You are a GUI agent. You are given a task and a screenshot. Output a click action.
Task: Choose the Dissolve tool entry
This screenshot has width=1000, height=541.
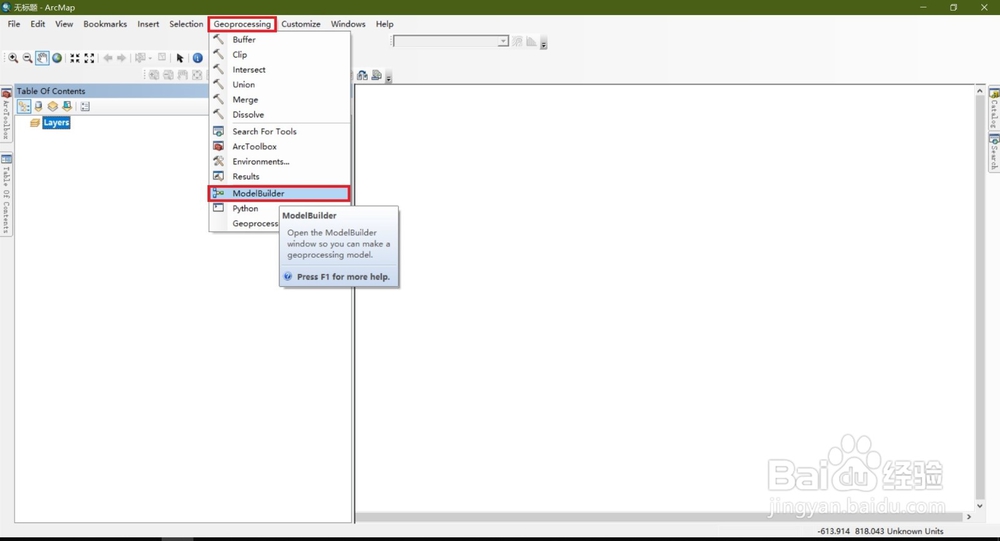(280, 115)
